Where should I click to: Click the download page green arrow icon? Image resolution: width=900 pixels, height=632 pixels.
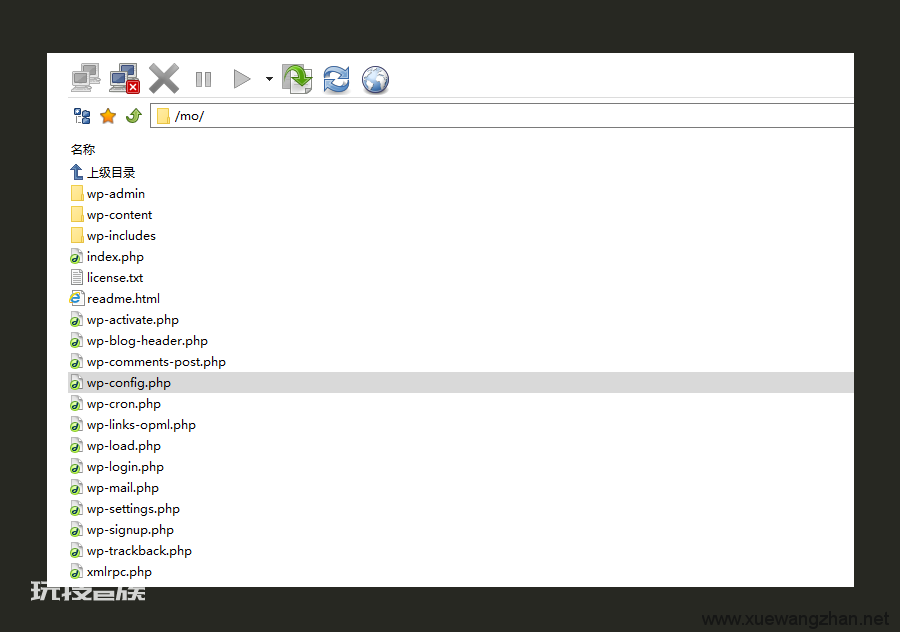[297, 79]
